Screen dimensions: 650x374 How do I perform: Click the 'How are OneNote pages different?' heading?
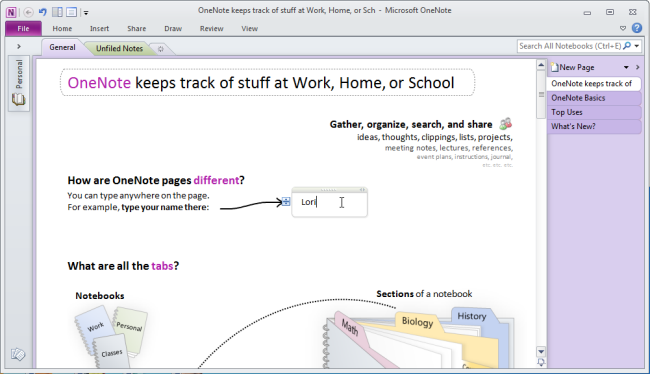[x=156, y=180]
